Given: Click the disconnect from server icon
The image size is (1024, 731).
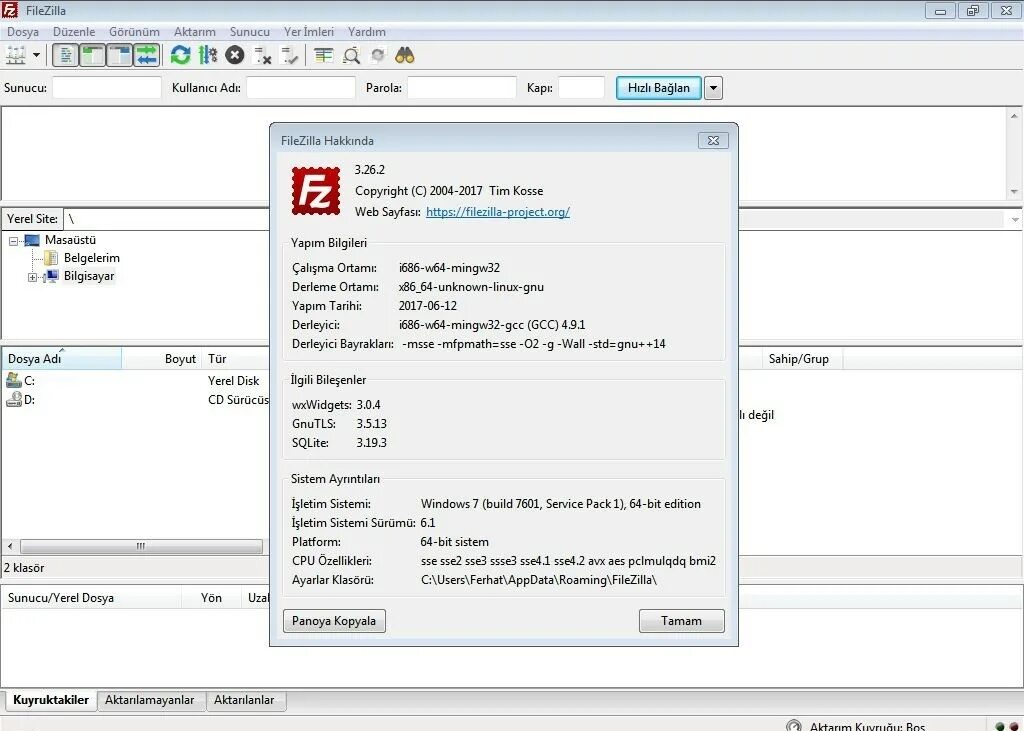Looking at the screenshot, I should pyautogui.click(x=263, y=56).
